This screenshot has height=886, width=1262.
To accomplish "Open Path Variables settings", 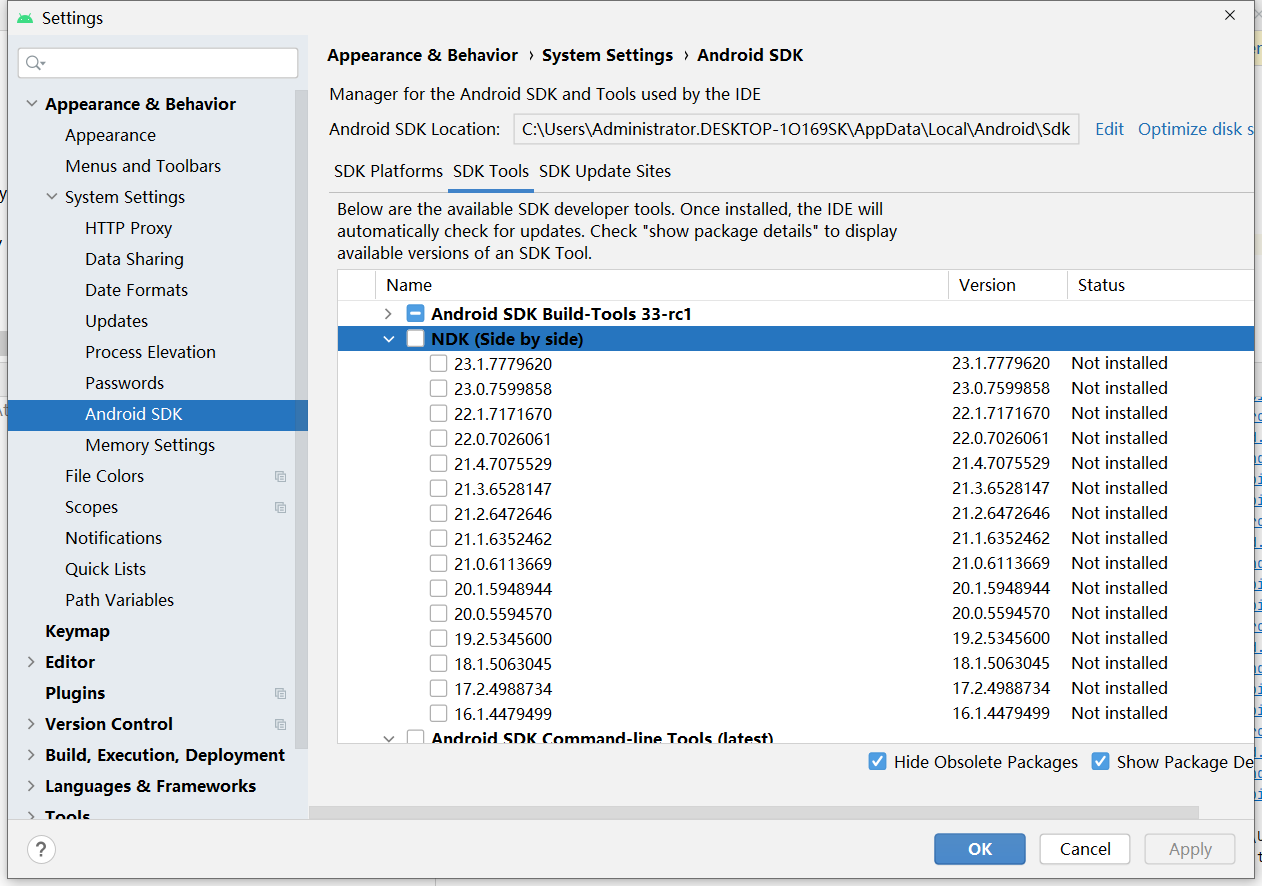I will [x=119, y=600].
